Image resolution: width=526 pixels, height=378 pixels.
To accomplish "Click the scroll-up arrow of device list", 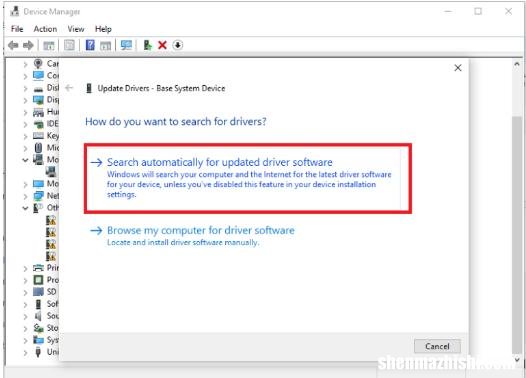I will [517, 64].
